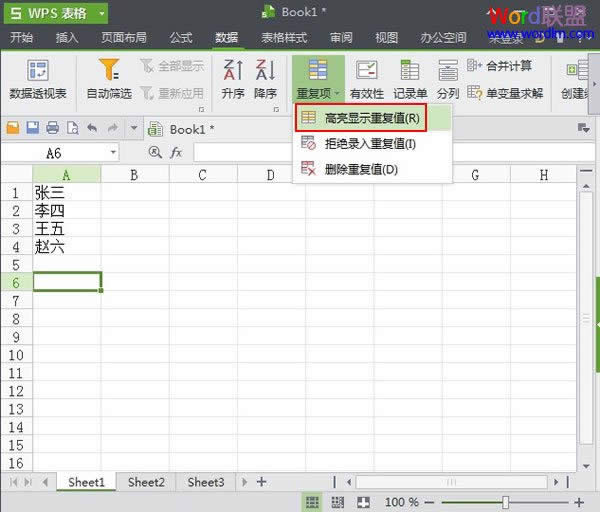The height and width of the screenshot is (512, 600).
Task: Switch to the 开始 ribbon tab
Action: tap(21, 38)
